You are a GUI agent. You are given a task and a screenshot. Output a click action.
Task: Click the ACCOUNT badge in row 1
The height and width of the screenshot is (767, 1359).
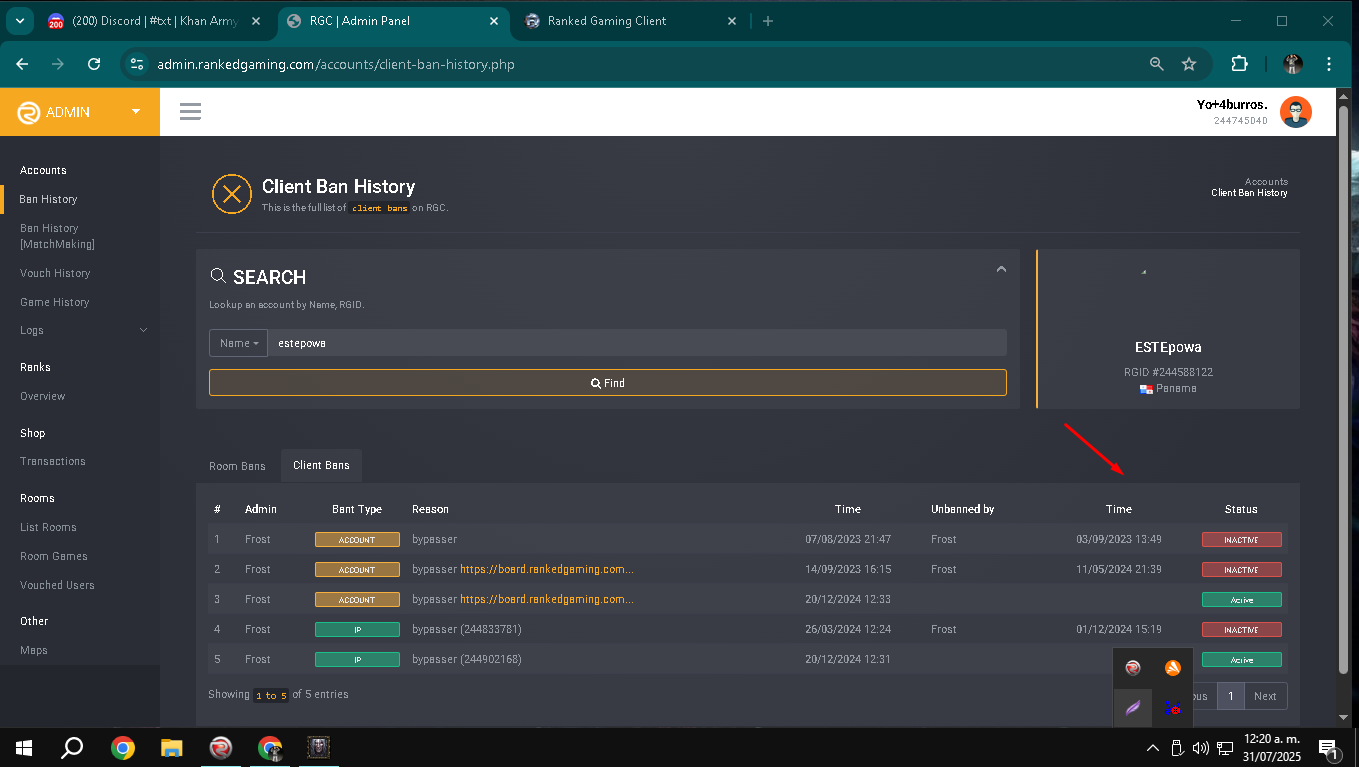(357, 540)
